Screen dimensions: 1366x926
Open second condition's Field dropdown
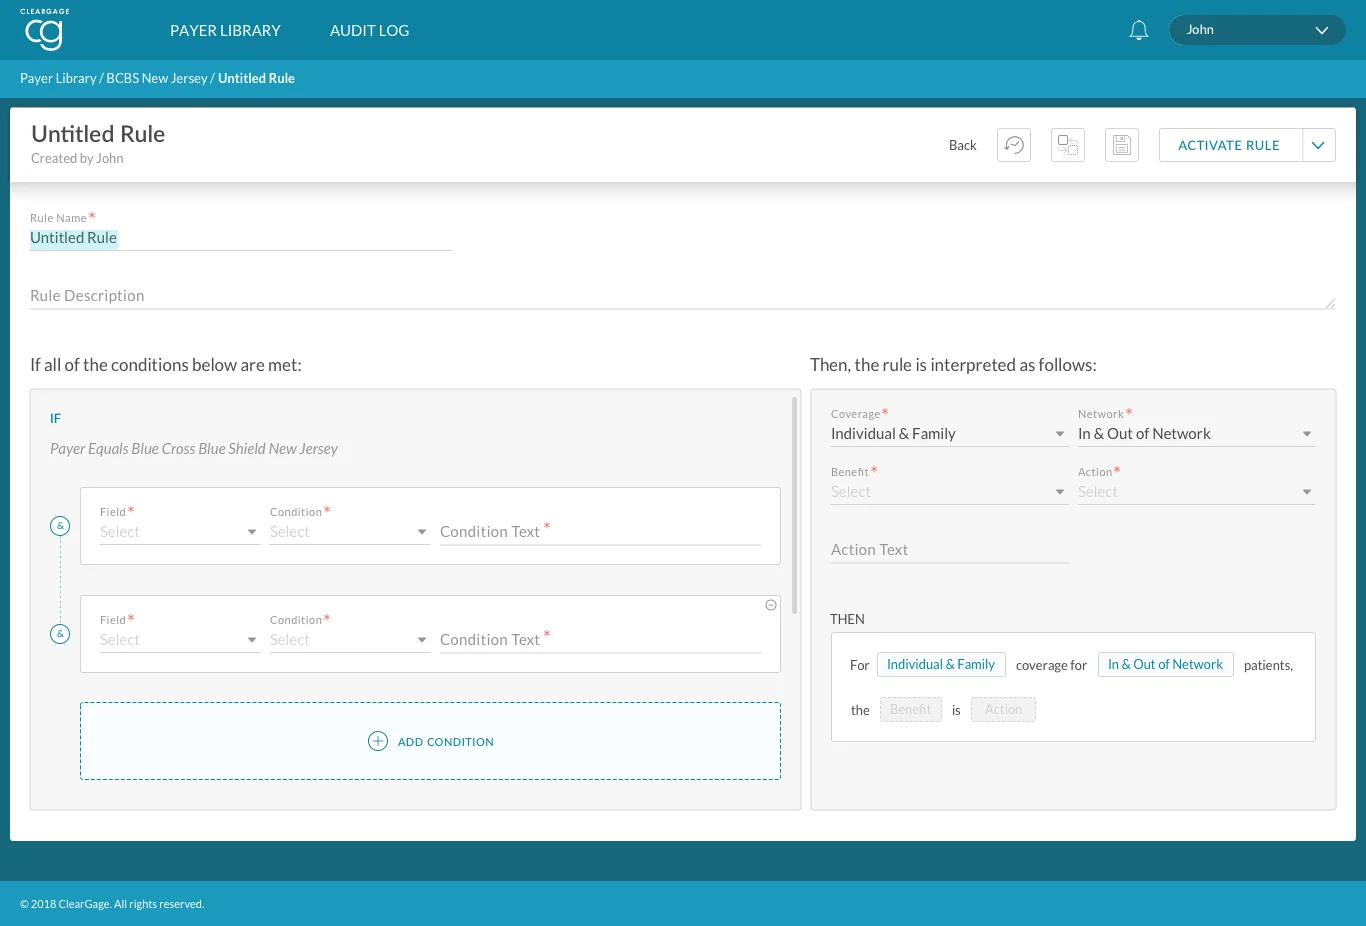coord(180,640)
